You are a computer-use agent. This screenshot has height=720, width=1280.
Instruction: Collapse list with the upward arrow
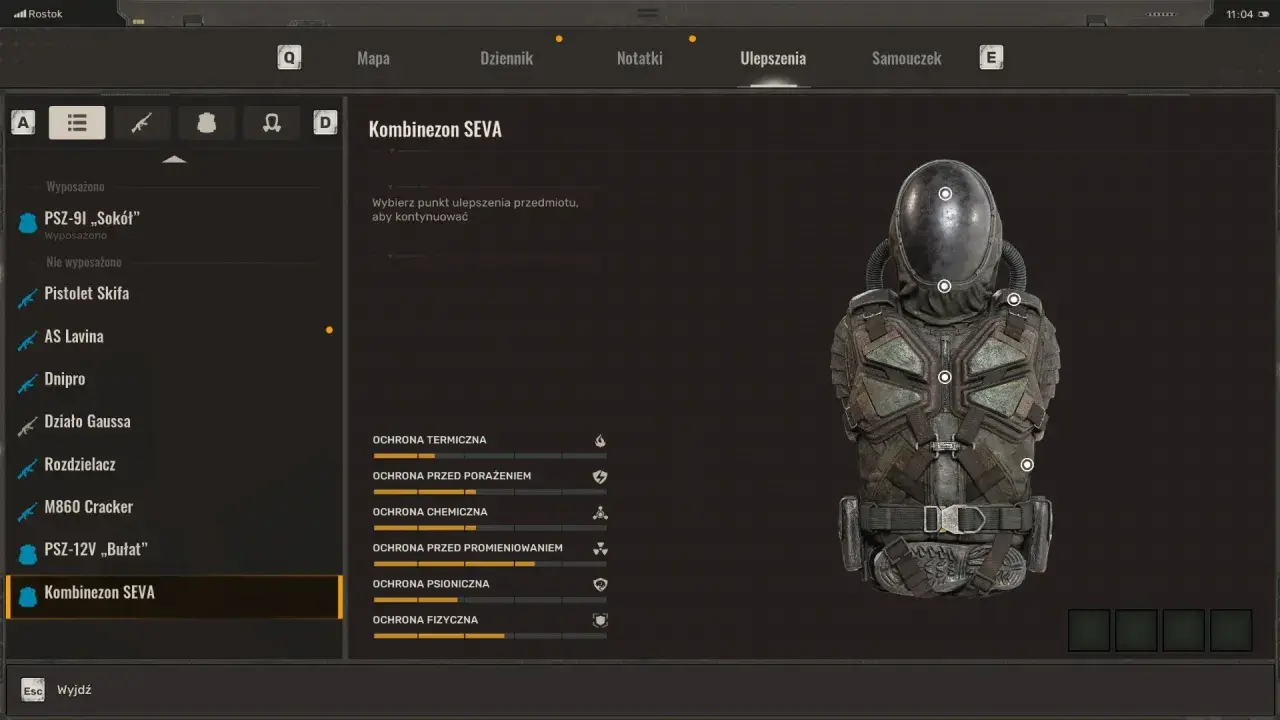pyautogui.click(x=174, y=159)
